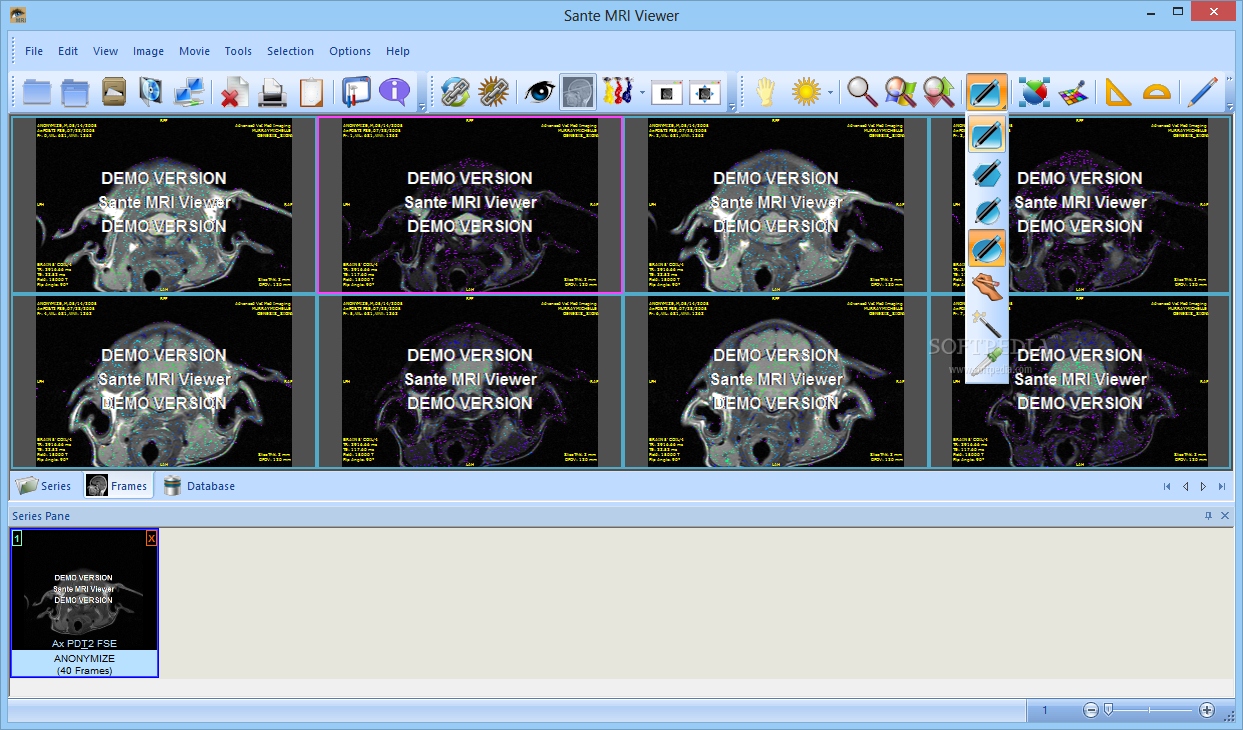Image resolution: width=1243 pixels, height=730 pixels.
Task: Switch to the Series tab
Action: (x=44, y=486)
